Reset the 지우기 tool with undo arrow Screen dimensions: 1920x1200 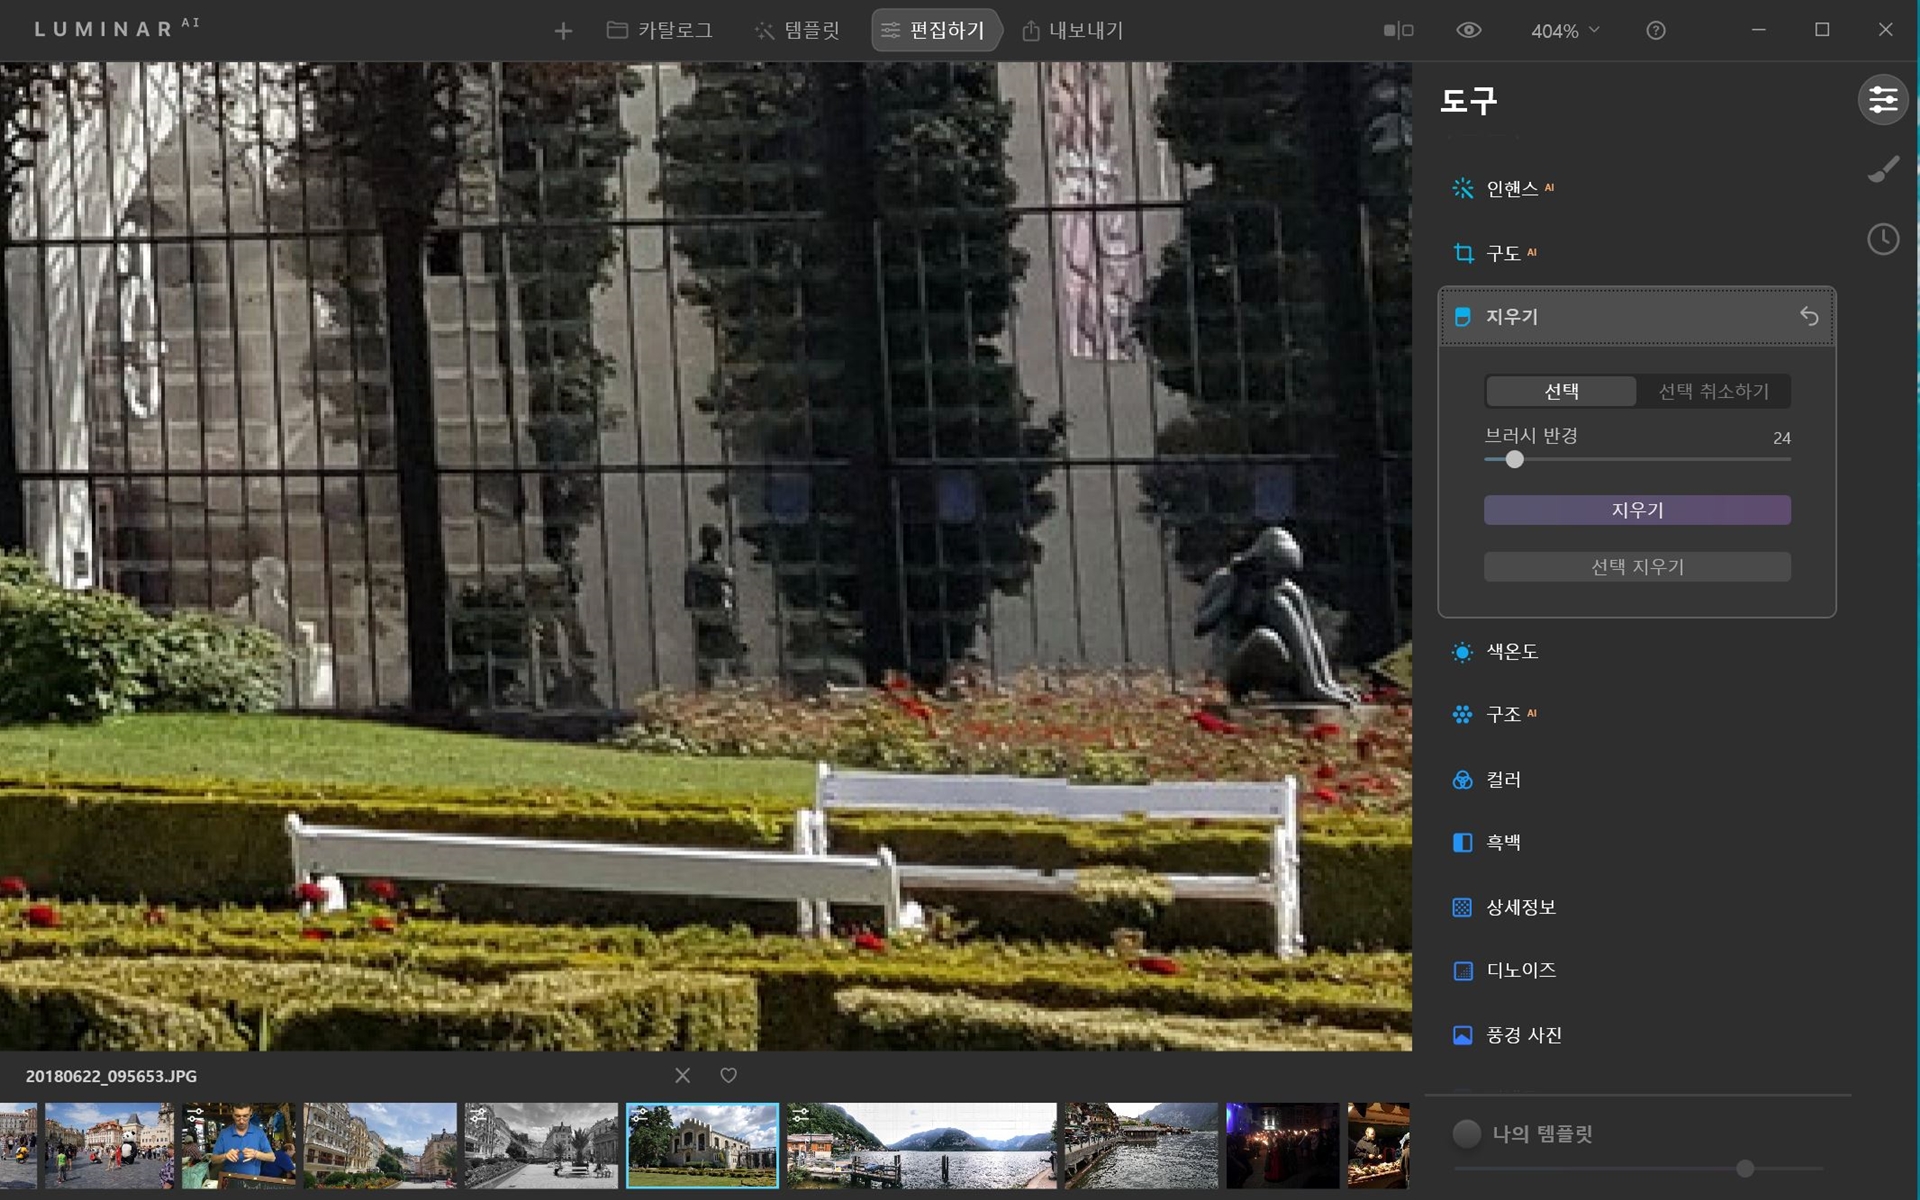tap(1809, 317)
